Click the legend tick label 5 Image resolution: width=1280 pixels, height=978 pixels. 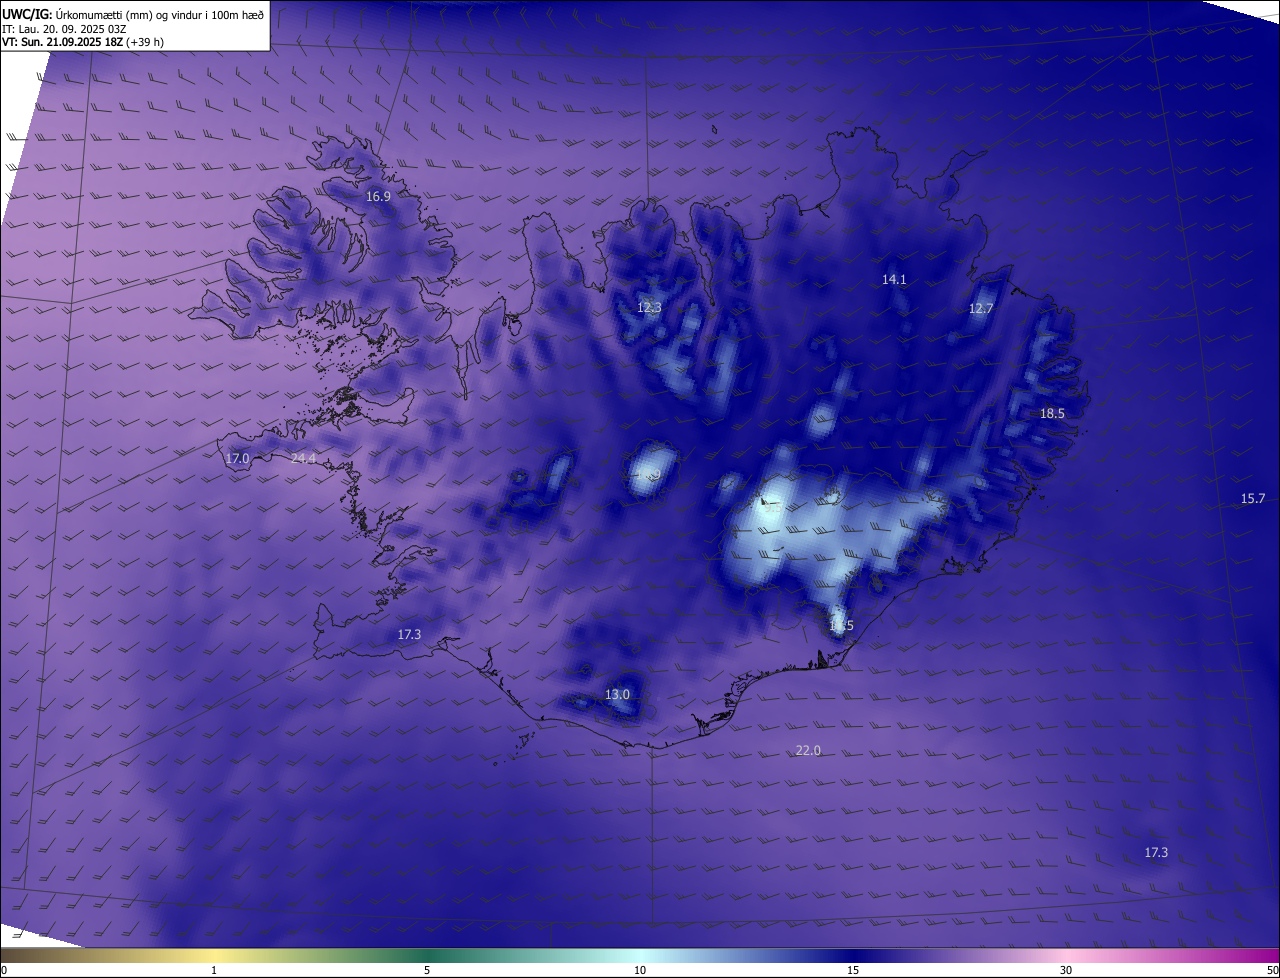(x=427, y=971)
